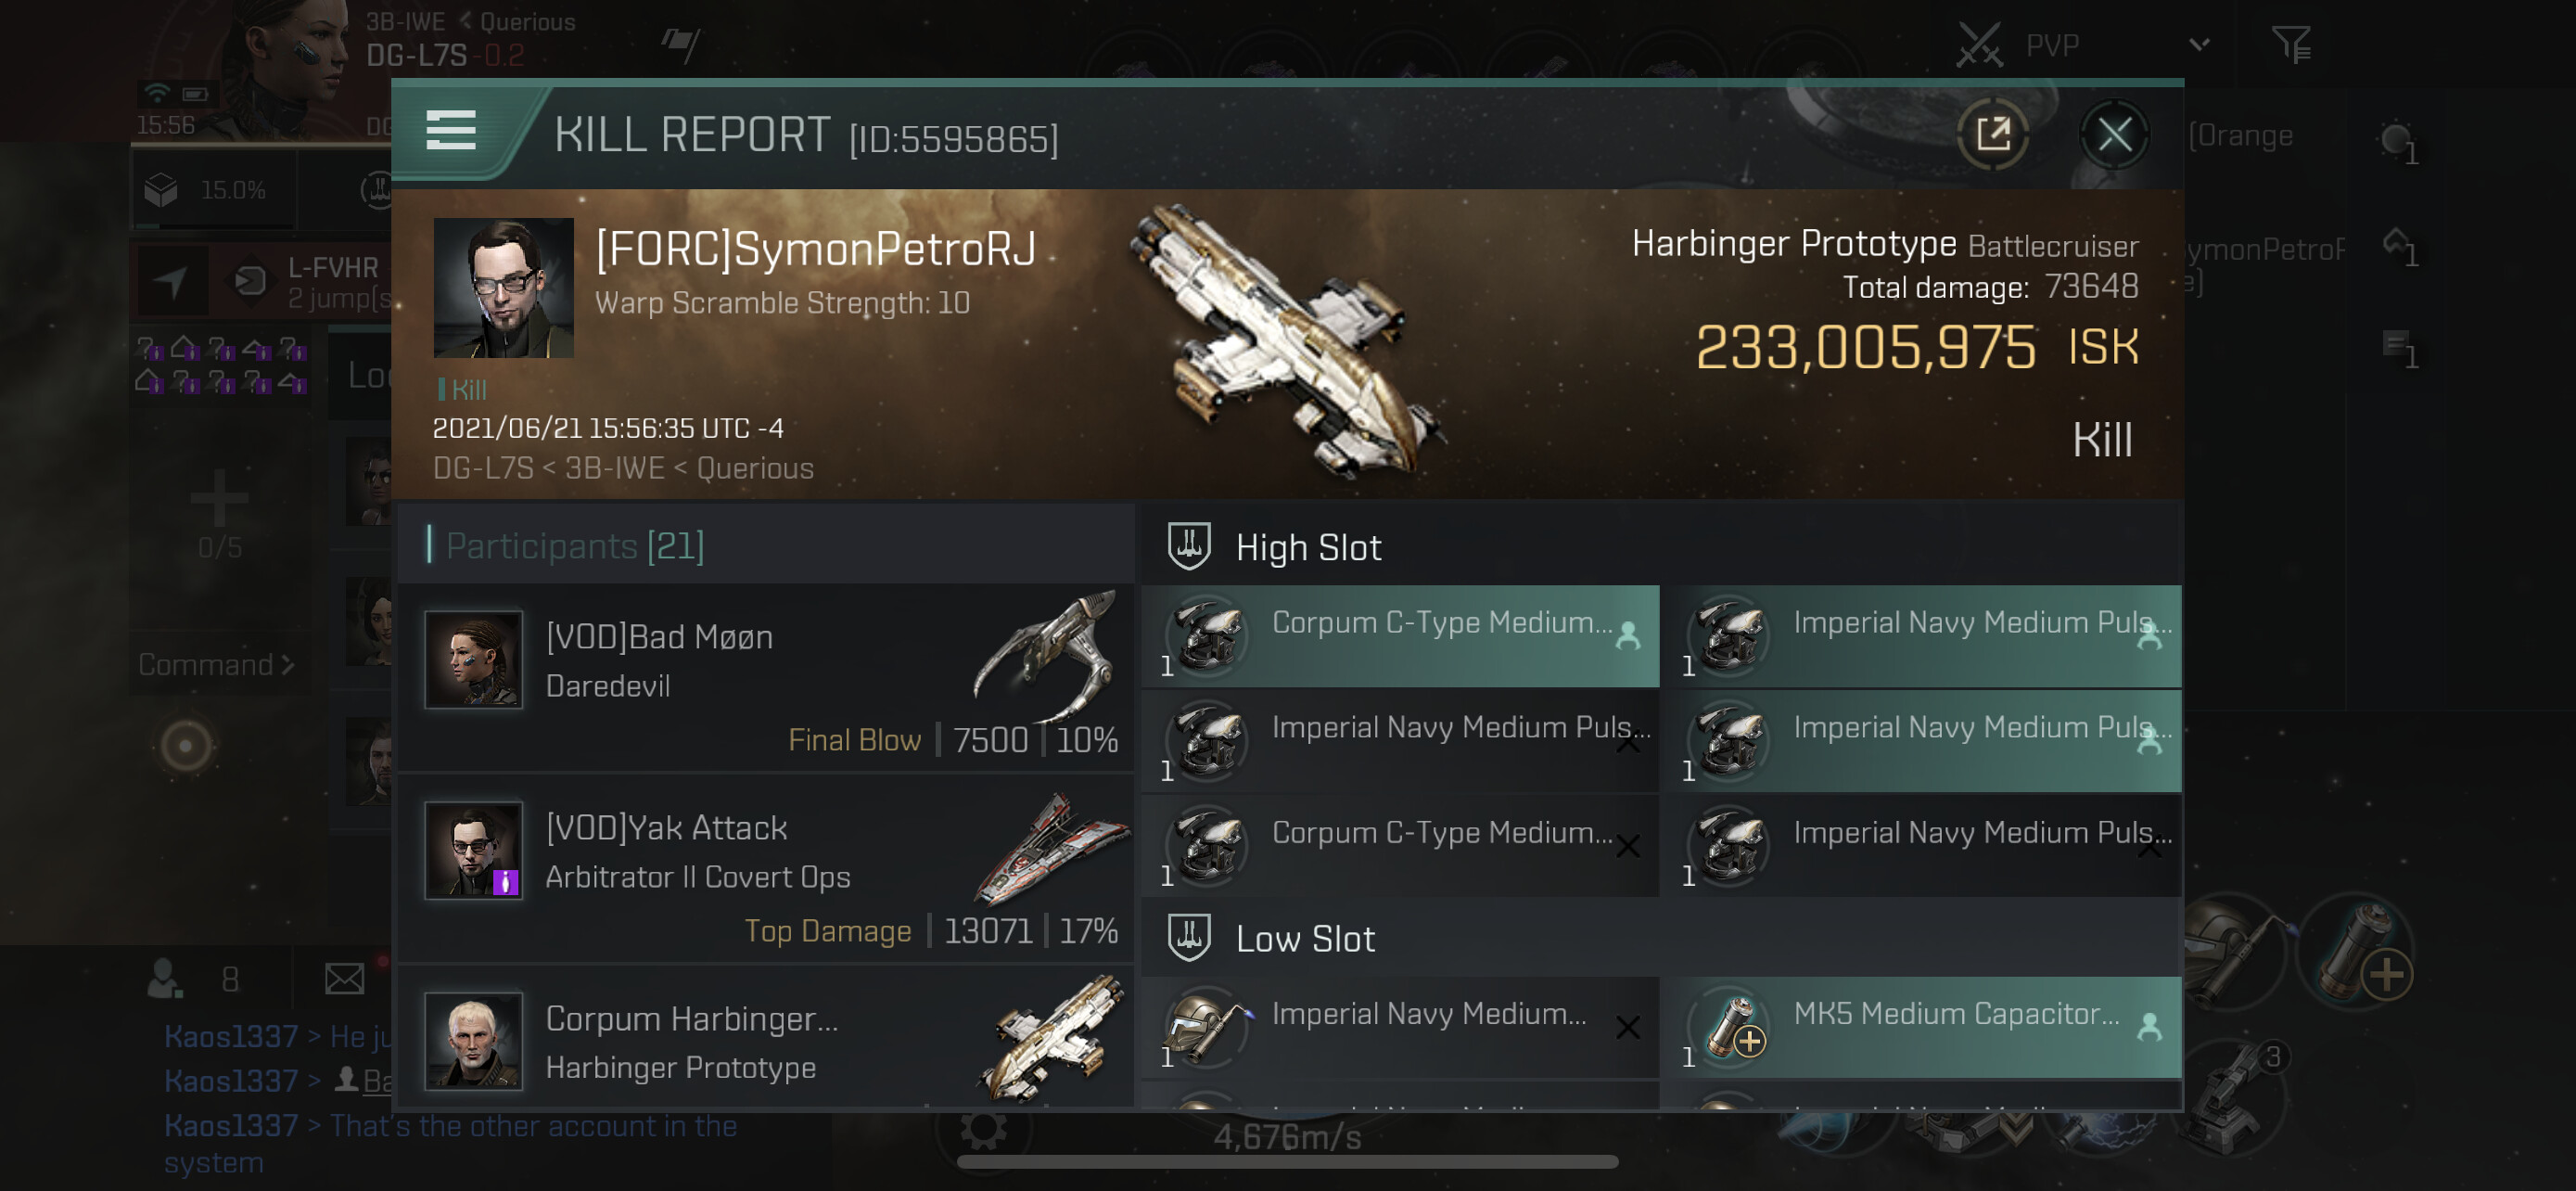Open Yak Attack participant entry
Screen dimensions: 2576x1191
pyautogui.click(x=766, y=868)
